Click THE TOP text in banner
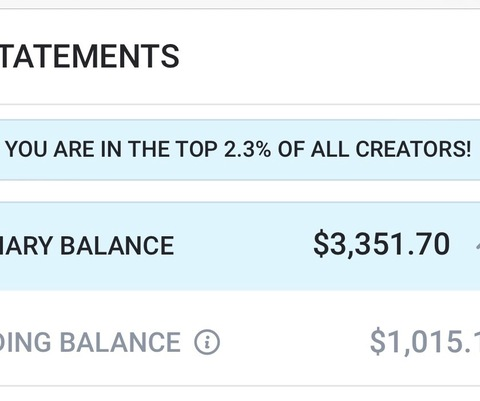This screenshot has width=480, height=401. pos(173,149)
